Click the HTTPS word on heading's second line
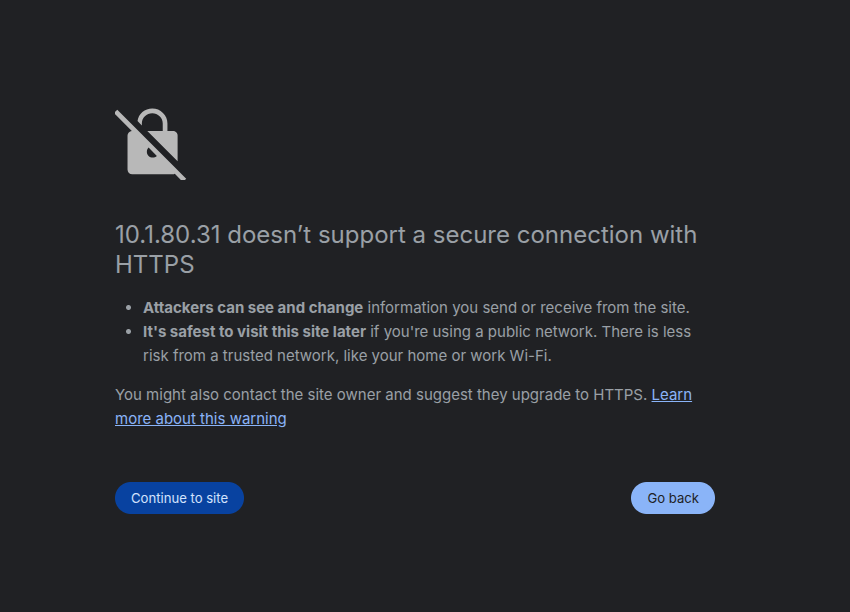850x612 pixels. coord(154,265)
